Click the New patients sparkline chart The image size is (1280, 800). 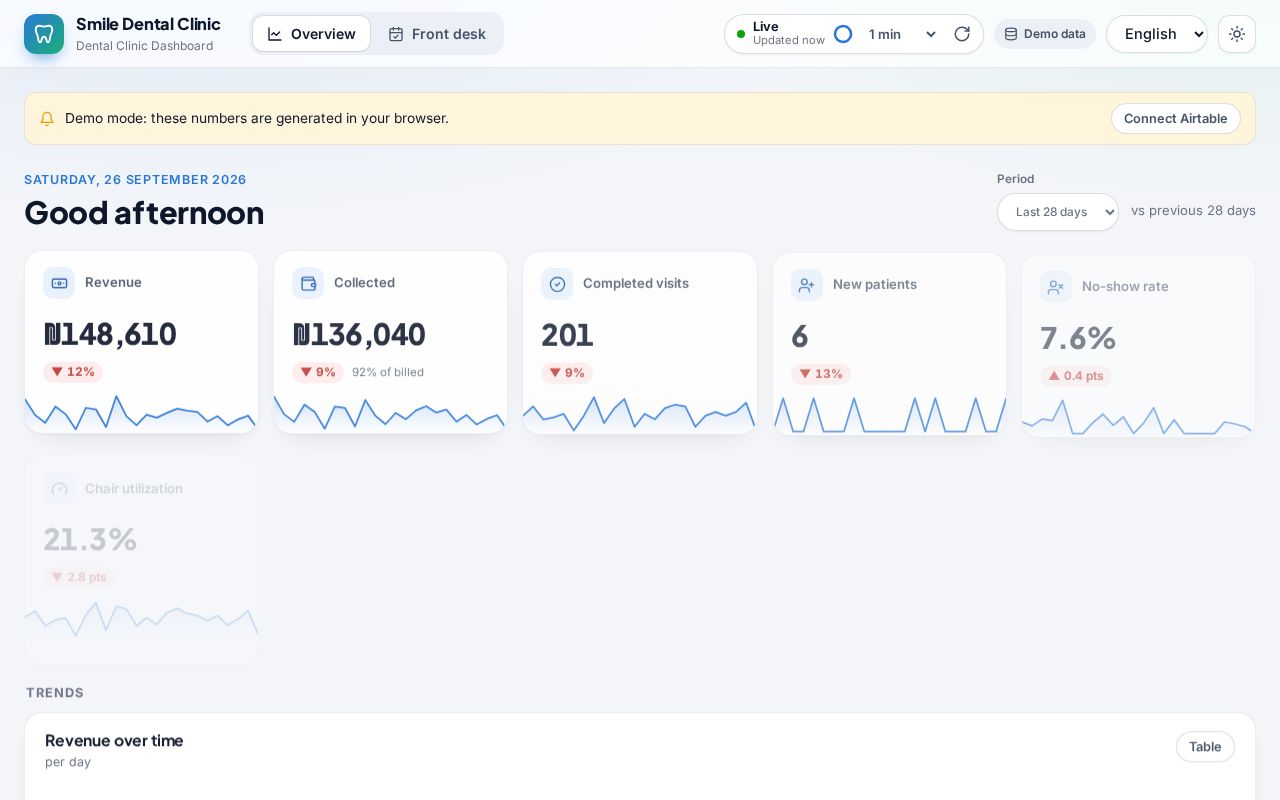tap(890, 415)
